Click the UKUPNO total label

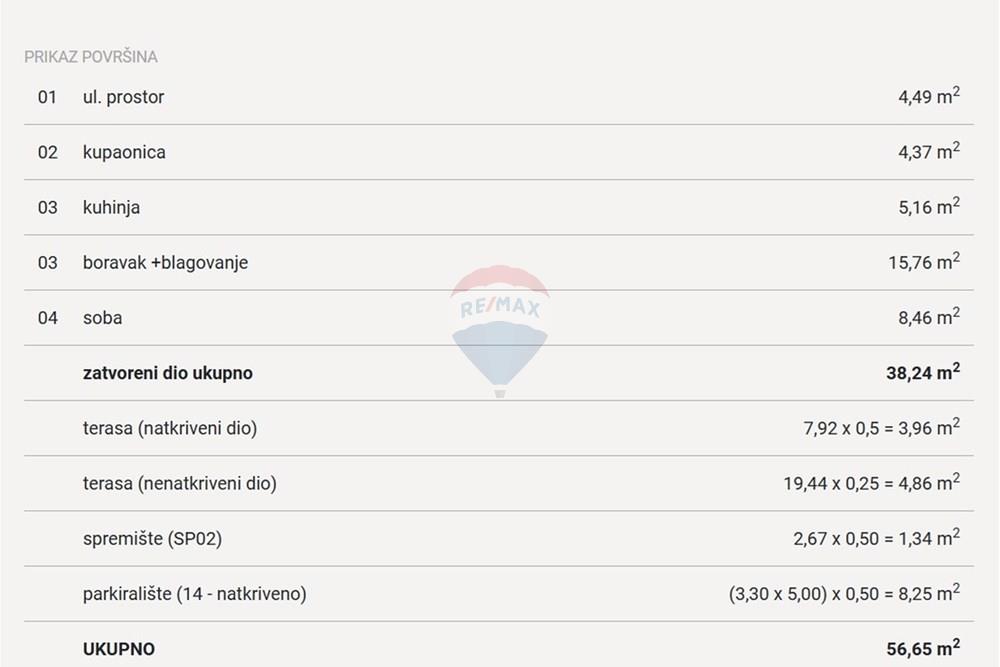(x=119, y=649)
